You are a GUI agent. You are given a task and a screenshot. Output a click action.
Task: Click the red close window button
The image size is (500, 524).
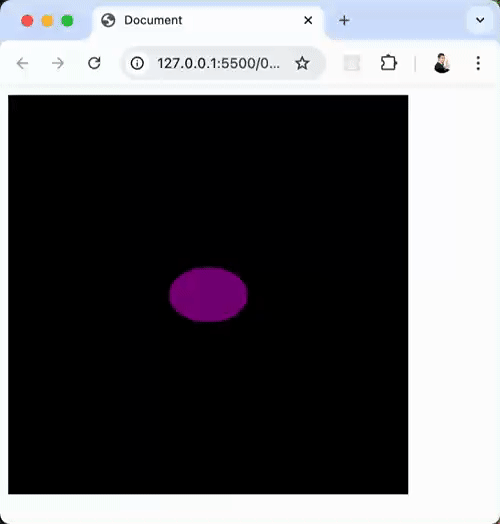pos(27,21)
